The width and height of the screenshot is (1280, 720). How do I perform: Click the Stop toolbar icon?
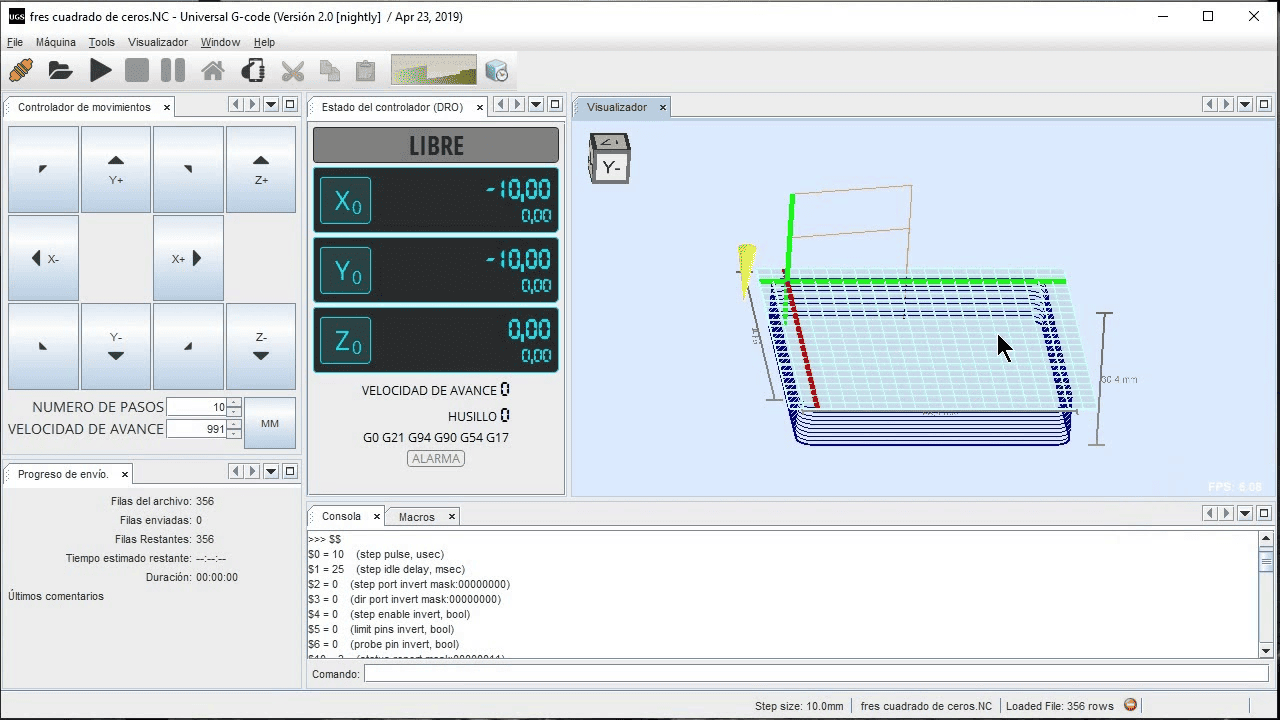(x=136, y=70)
